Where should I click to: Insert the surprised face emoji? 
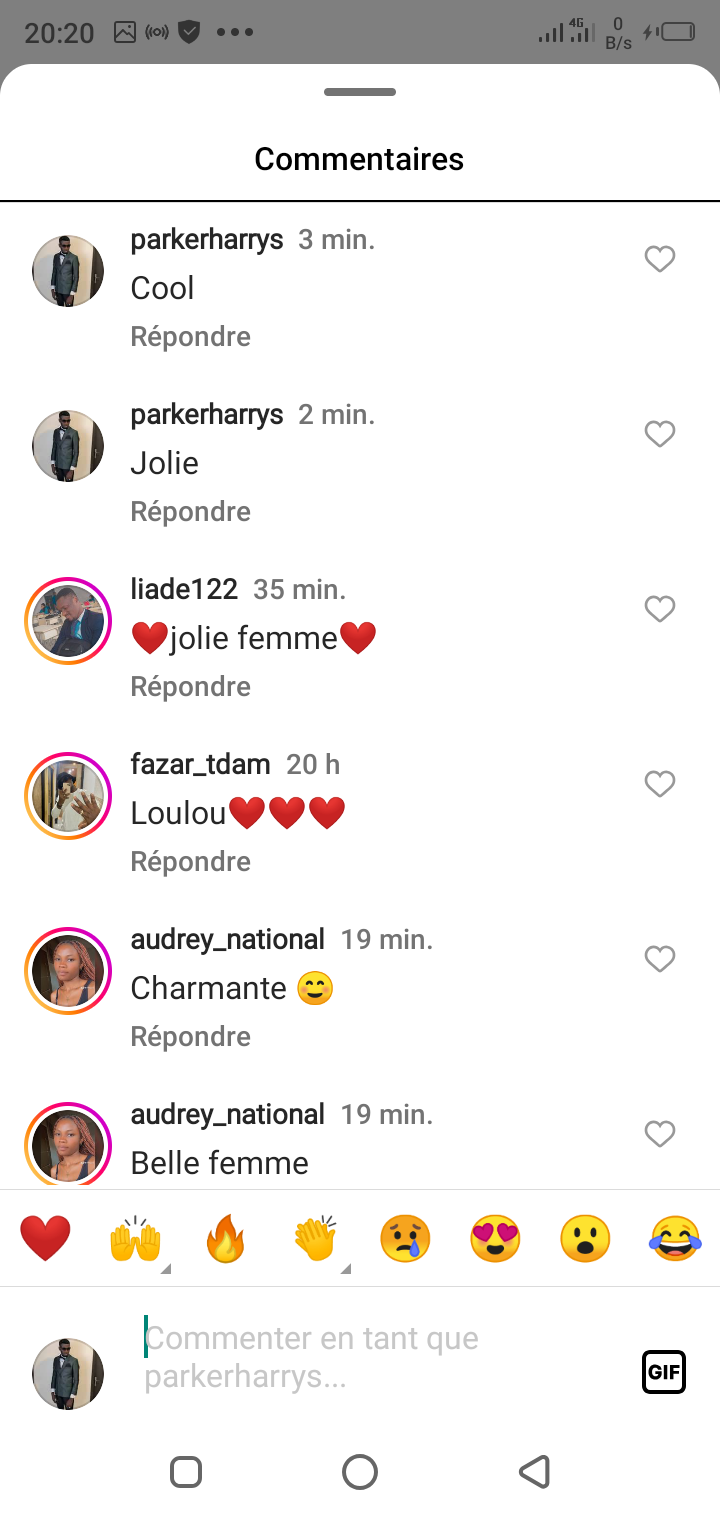click(x=585, y=1240)
